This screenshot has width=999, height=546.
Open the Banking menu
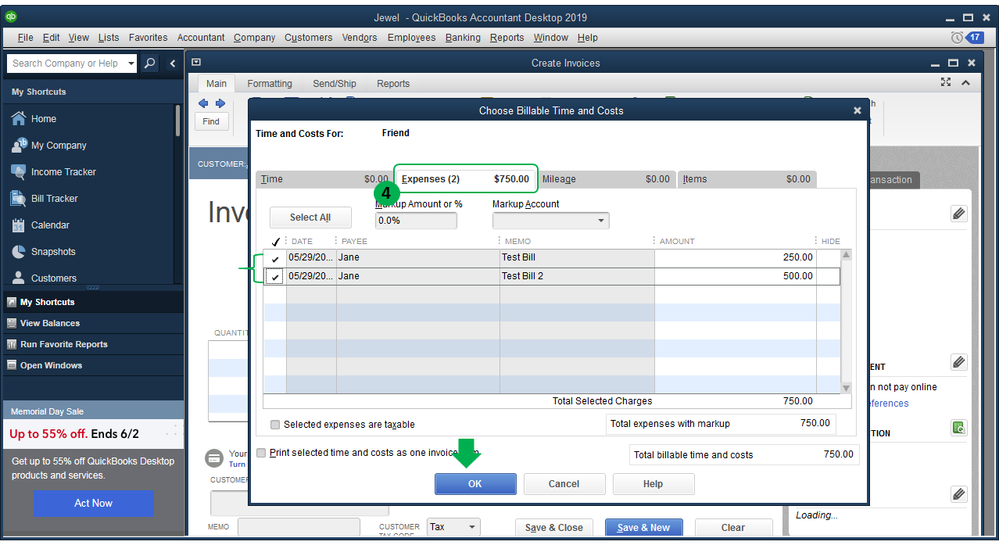(x=463, y=38)
